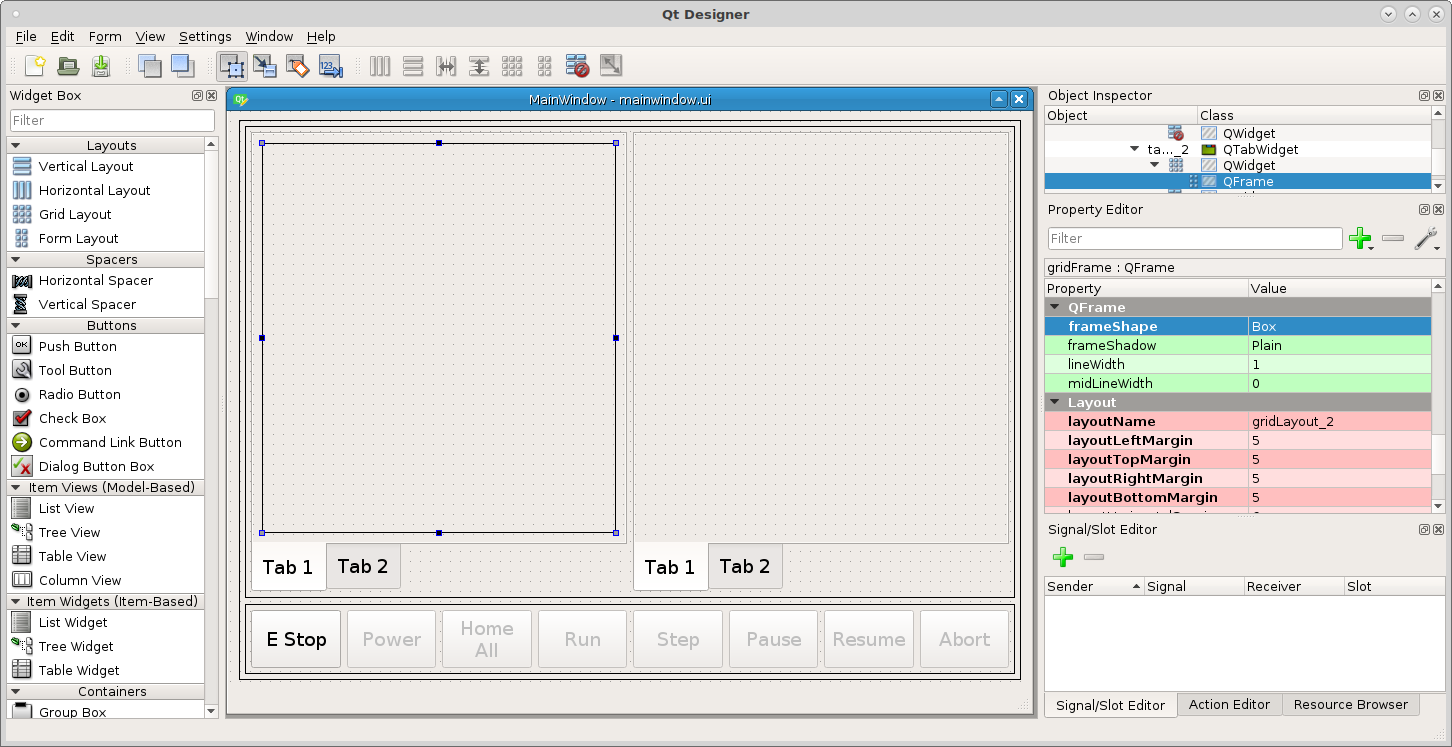Open the Property Editor wrench configuration menu
1452x747 pixels.
click(x=1426, y=238)
